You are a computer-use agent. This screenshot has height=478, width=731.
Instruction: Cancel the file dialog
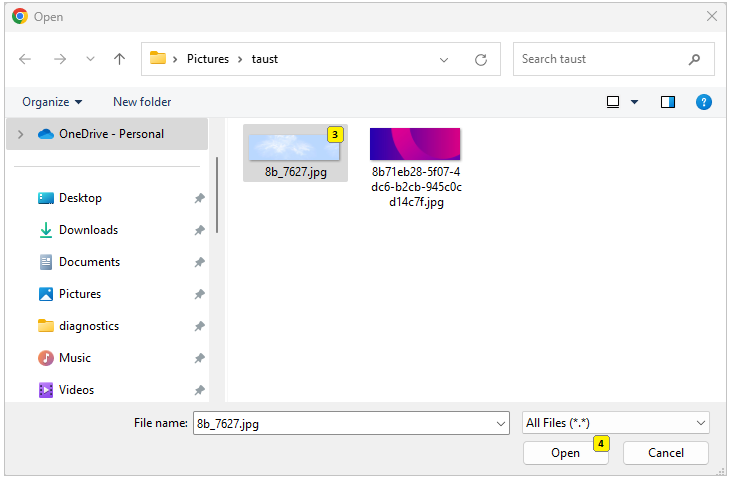(x=665, y=453)
